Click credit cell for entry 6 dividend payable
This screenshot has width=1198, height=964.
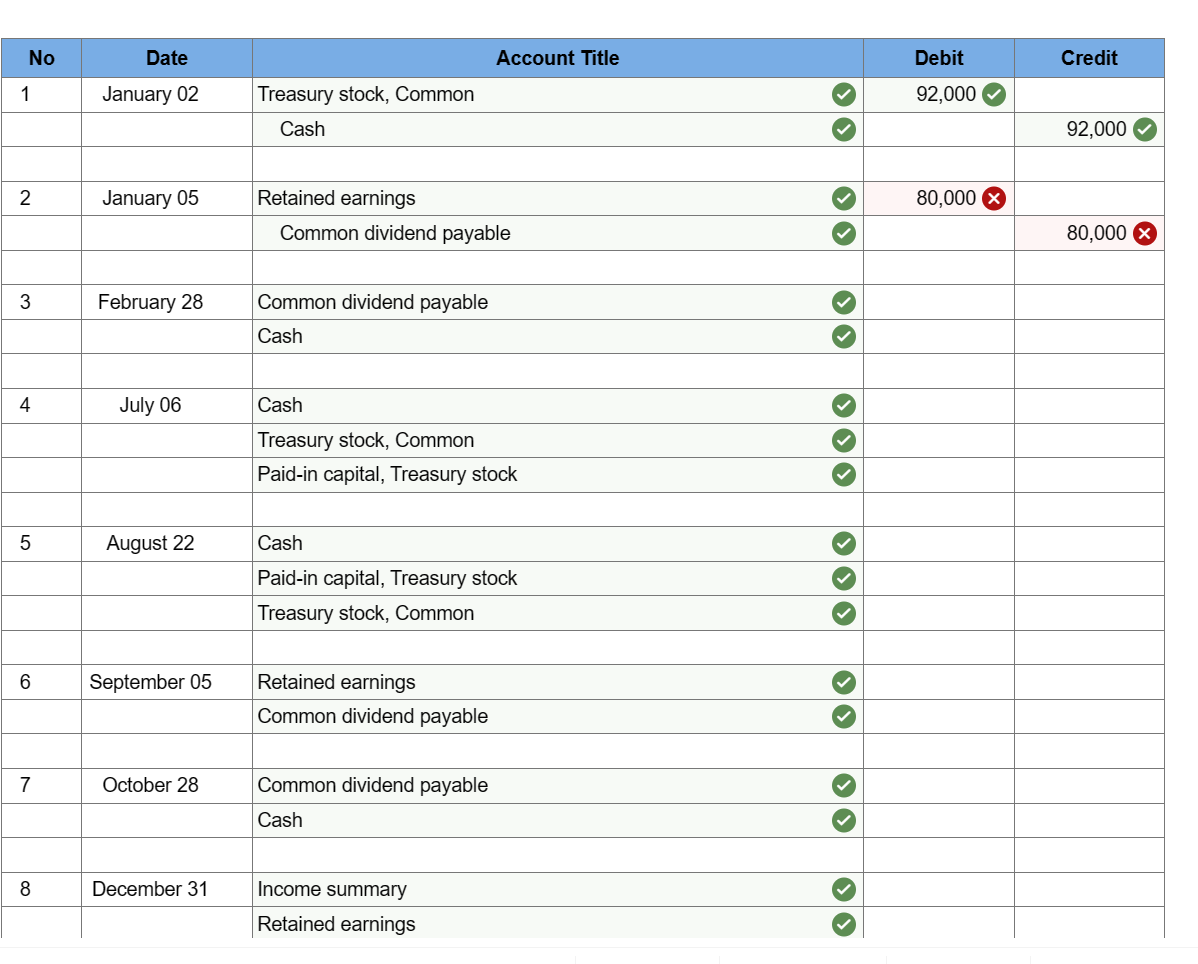[x=1090, y=717]
